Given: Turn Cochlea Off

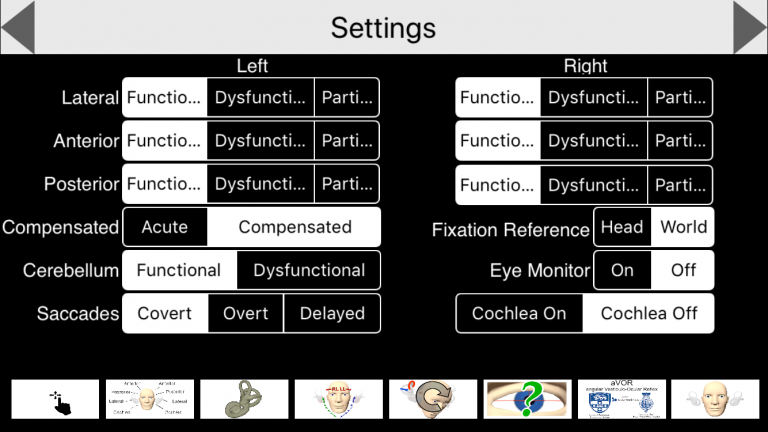Looking at the screenshot, I should click(x=648, y=313).
